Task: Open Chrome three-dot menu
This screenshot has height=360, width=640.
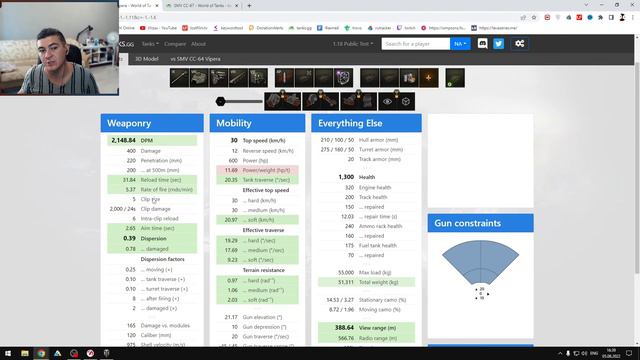Action: (633, 17)
